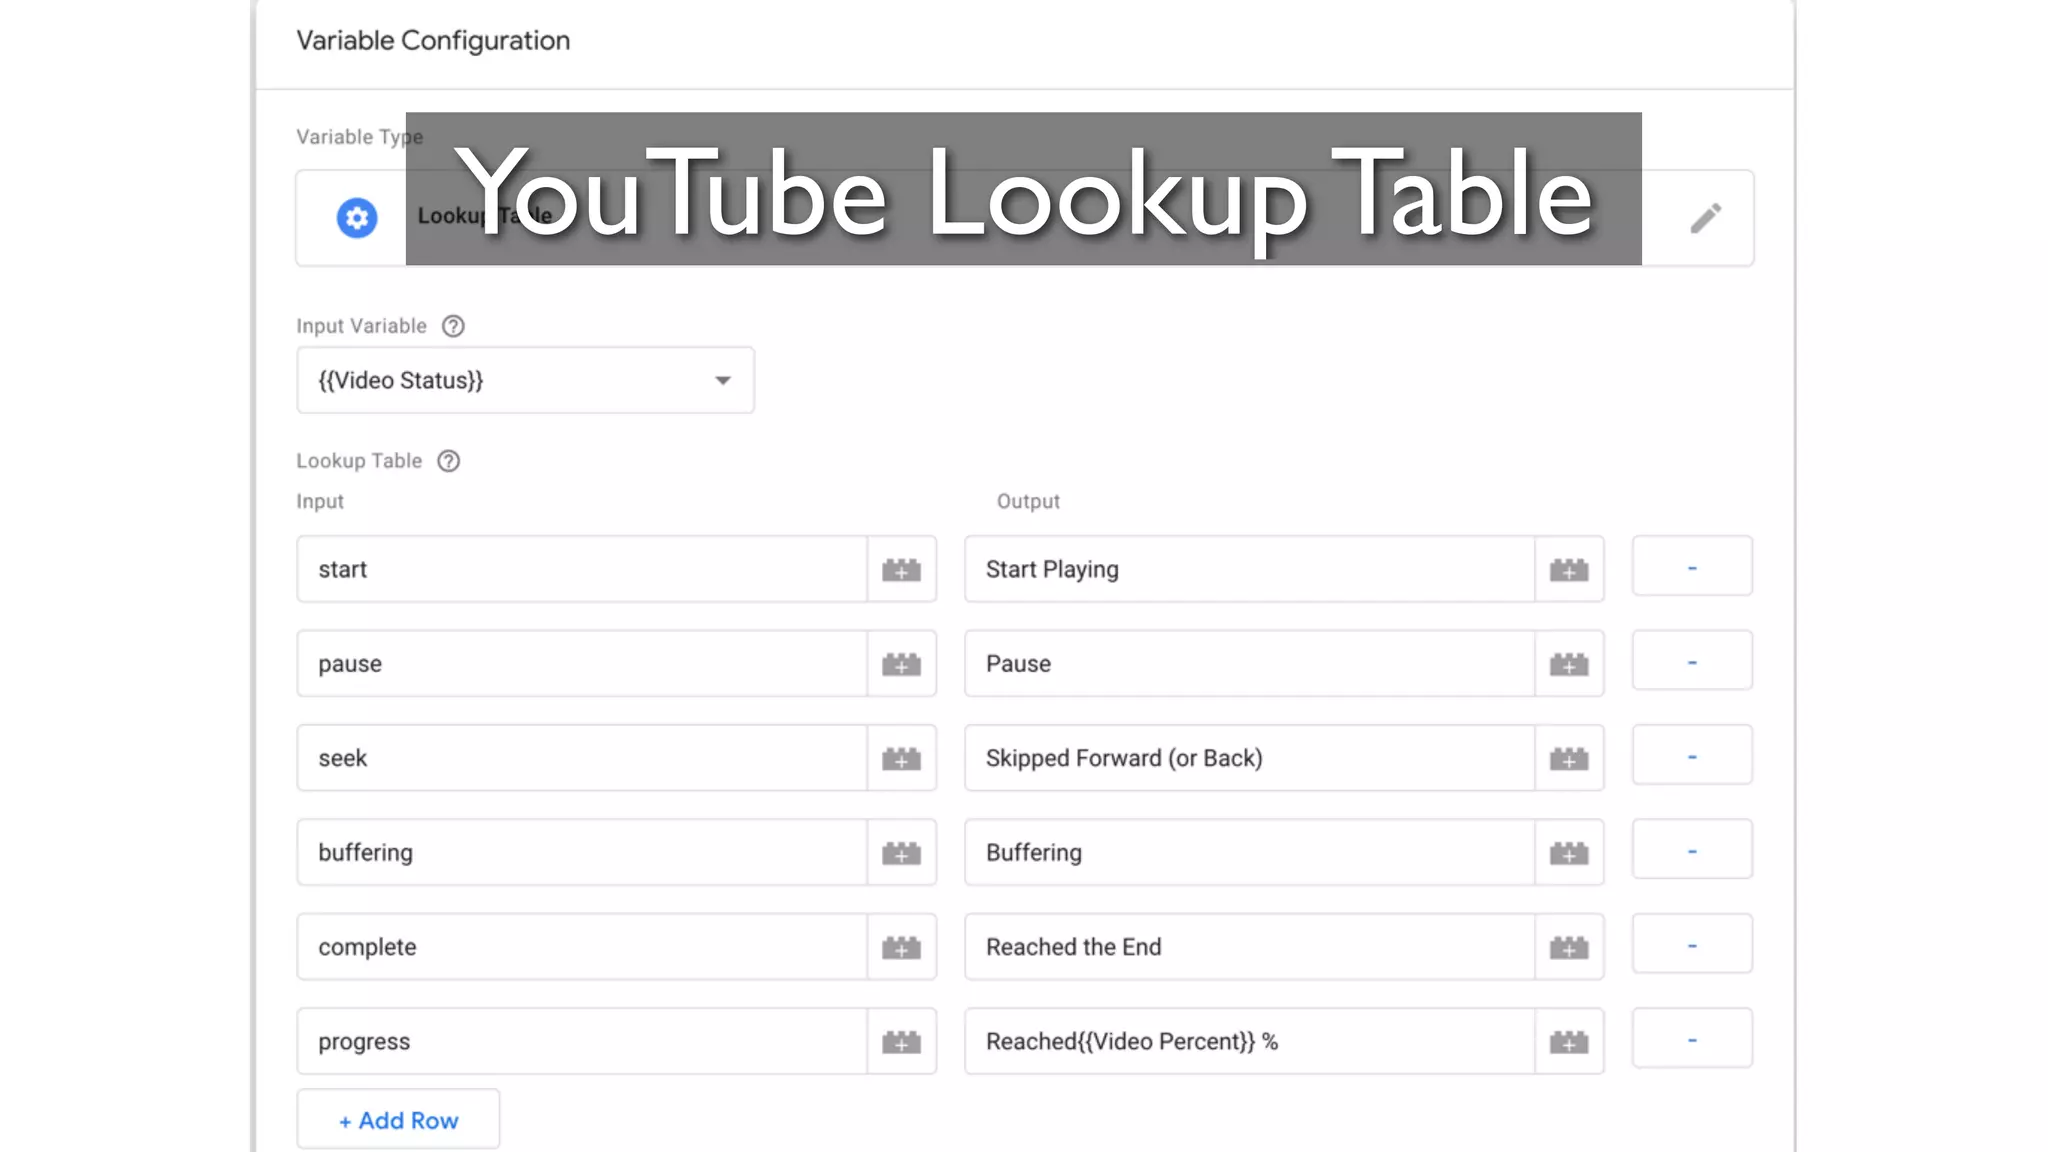
Task: Click the pencil edit icon for Variable Type
Action: [1706, 218]
